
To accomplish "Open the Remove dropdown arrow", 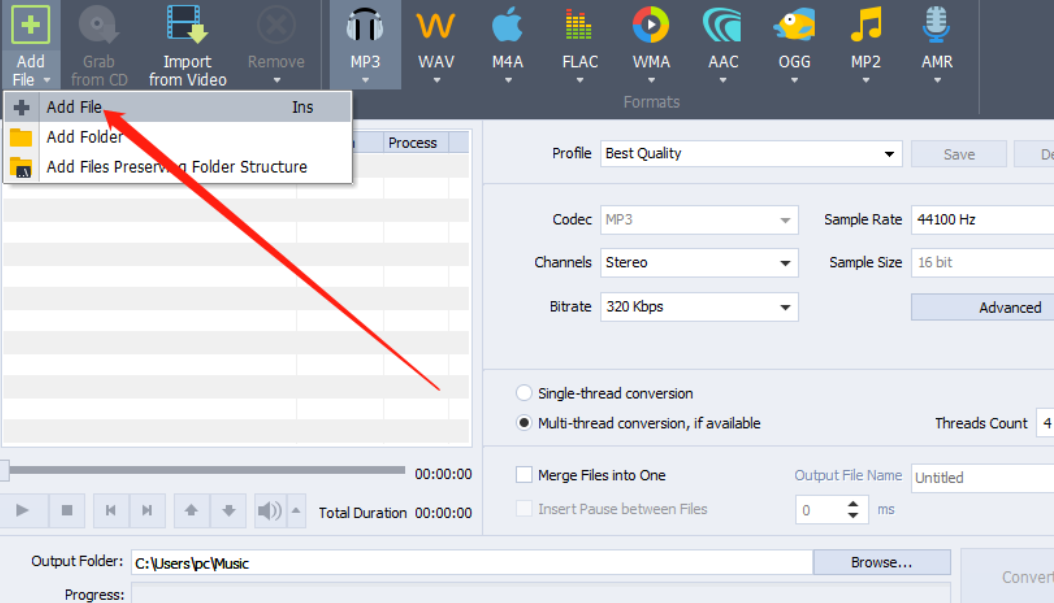I will 276,81.
